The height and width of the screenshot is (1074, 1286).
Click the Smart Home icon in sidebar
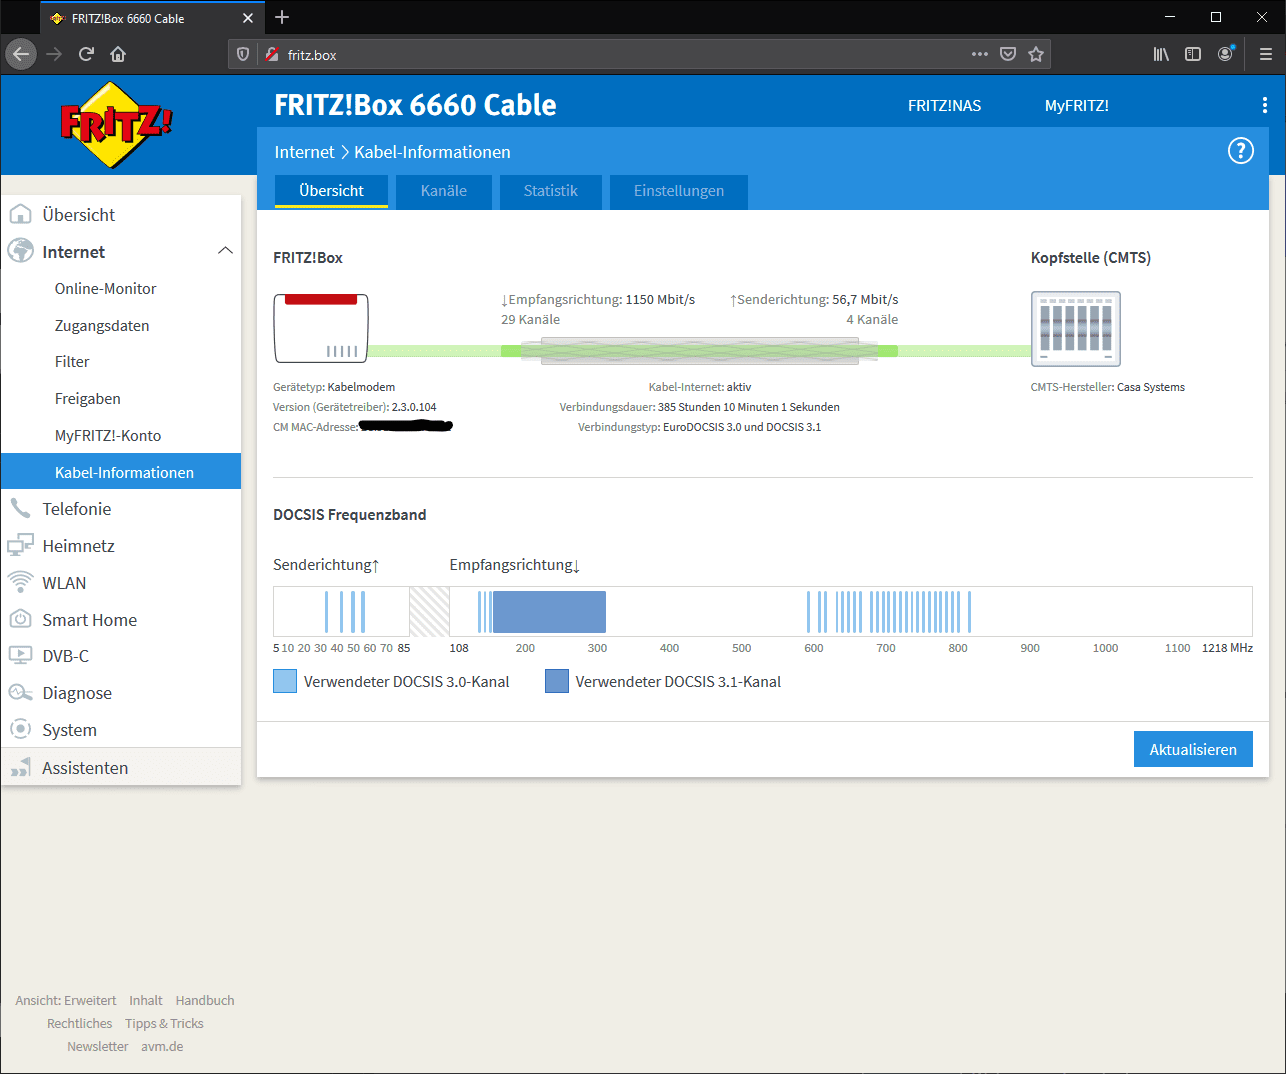click(x=20, y=619)
